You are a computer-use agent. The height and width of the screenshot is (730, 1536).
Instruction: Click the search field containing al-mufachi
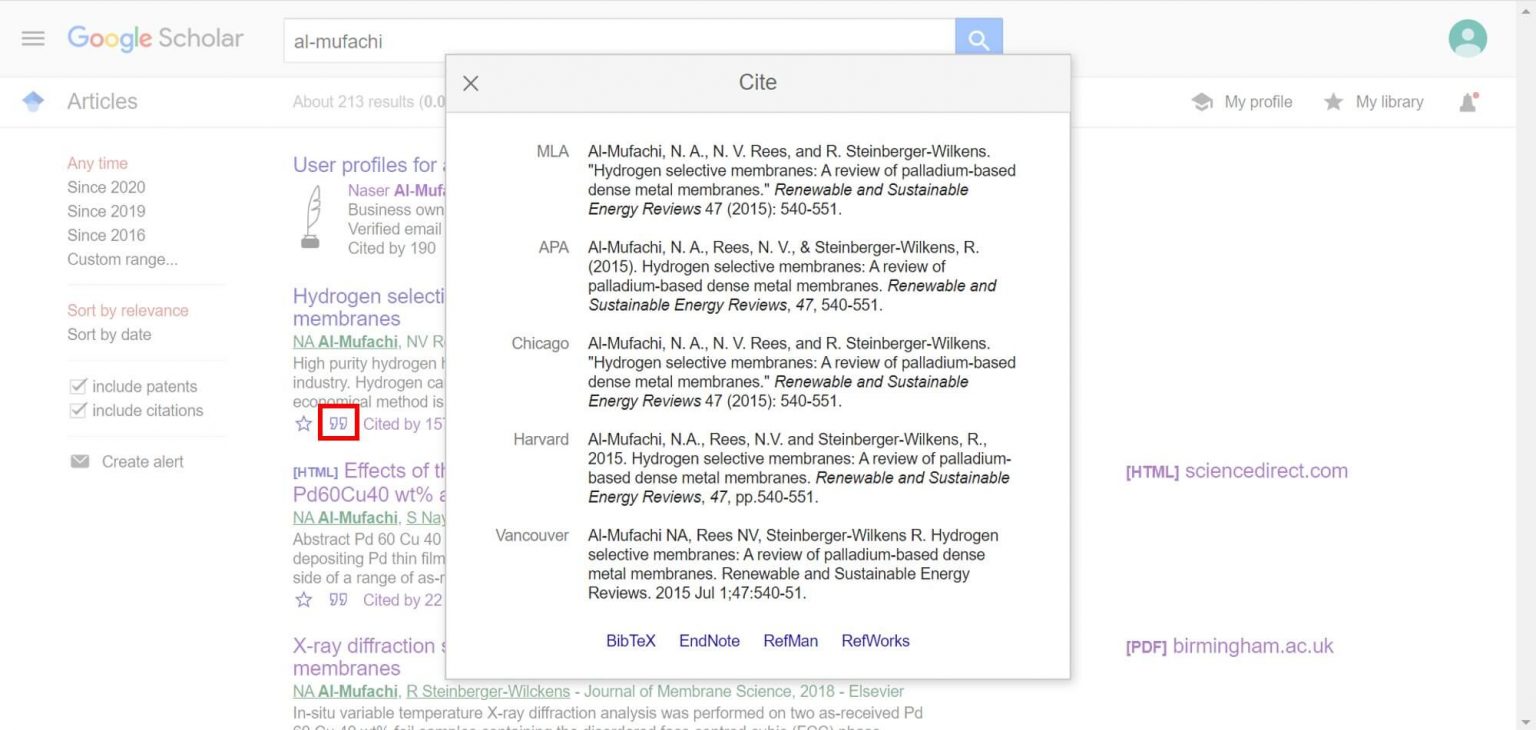click(x=618, y=41)
